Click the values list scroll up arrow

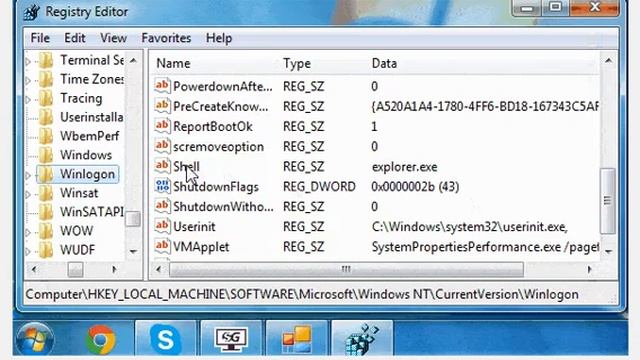coord(608,61)
